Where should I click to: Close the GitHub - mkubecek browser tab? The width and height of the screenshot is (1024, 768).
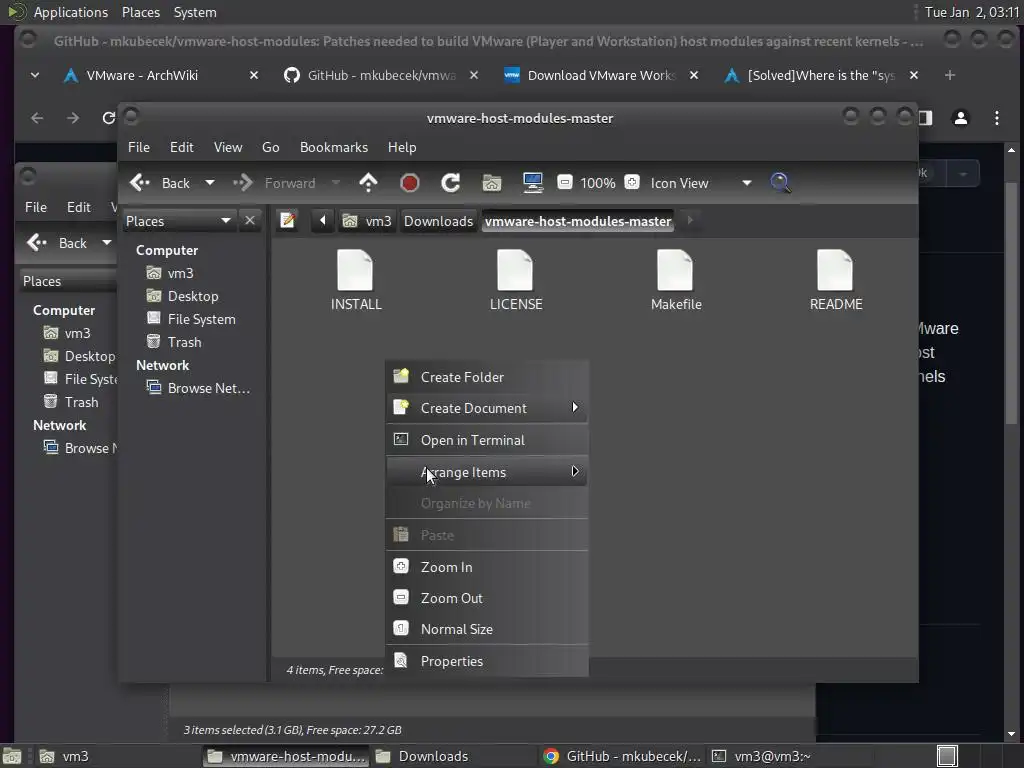pos(474,75)
